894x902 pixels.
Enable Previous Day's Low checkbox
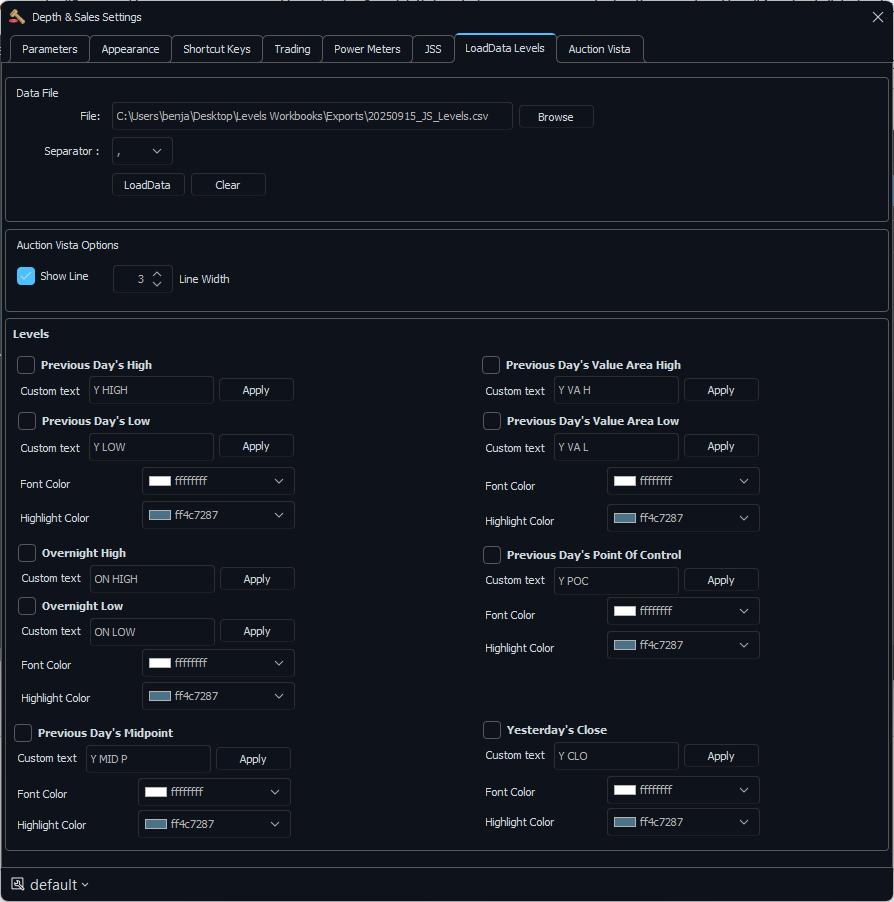[27, 421]
